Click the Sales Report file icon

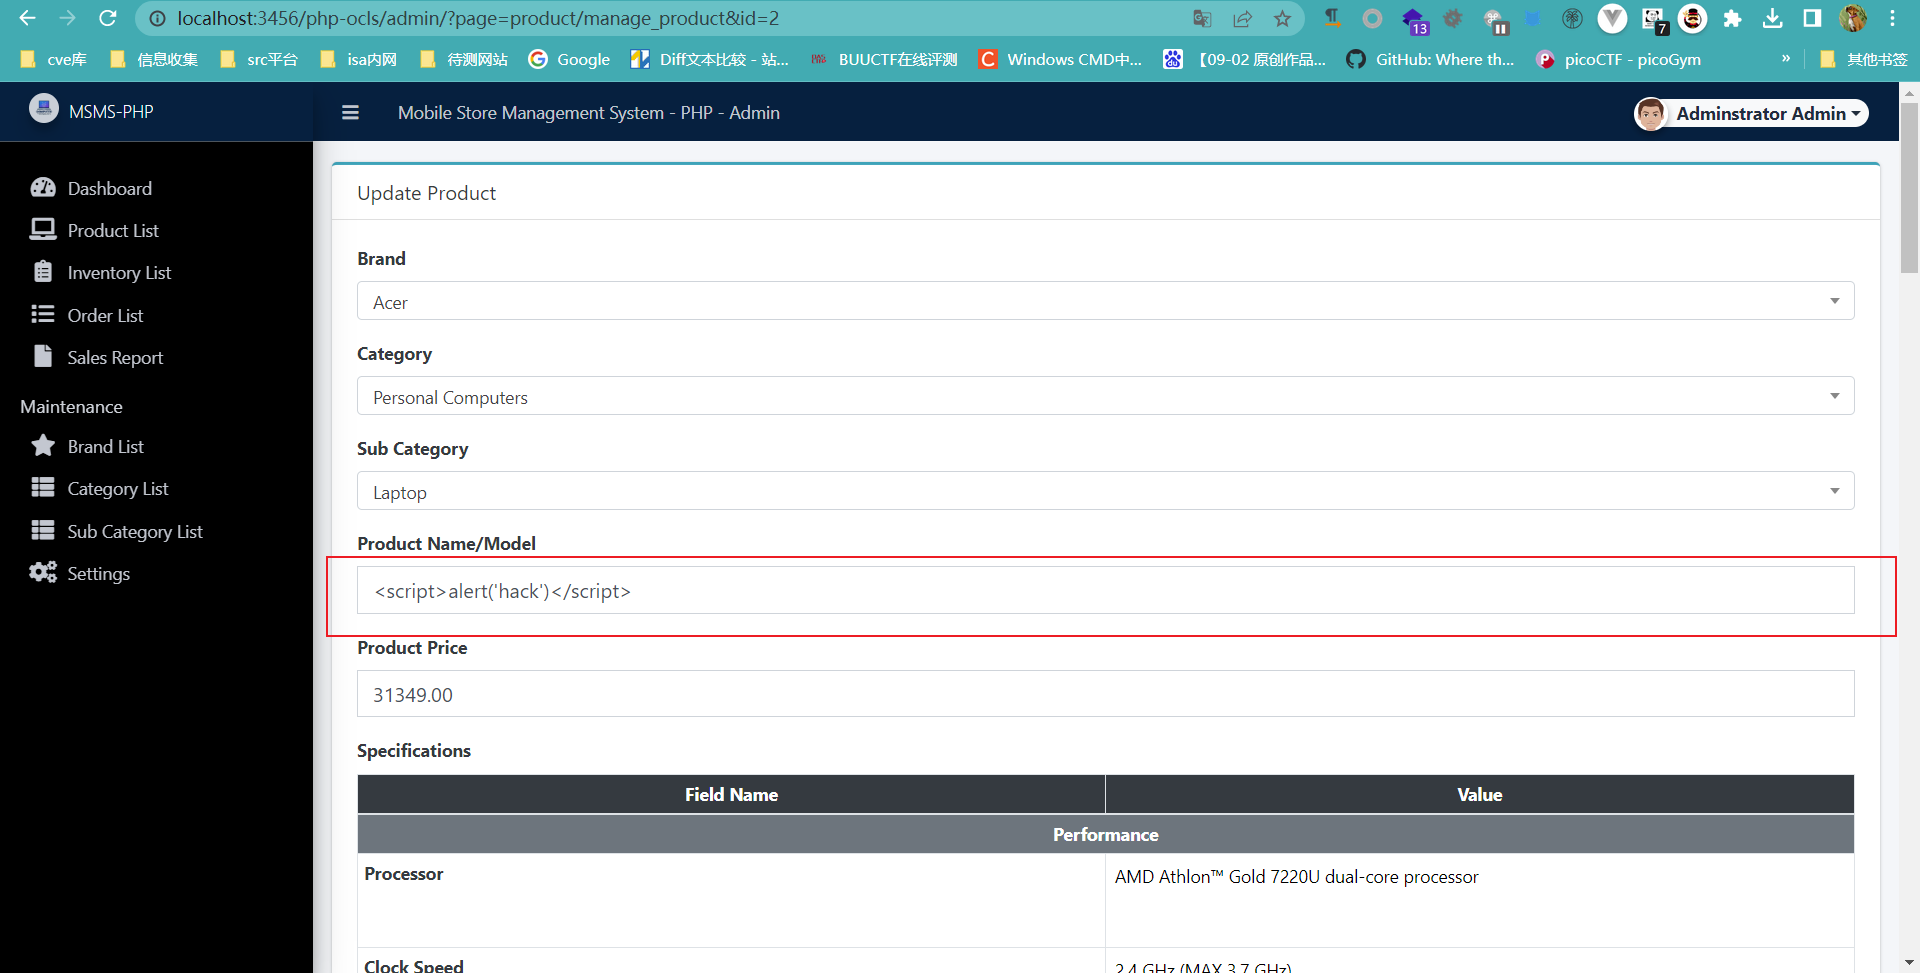click(43, 357)
